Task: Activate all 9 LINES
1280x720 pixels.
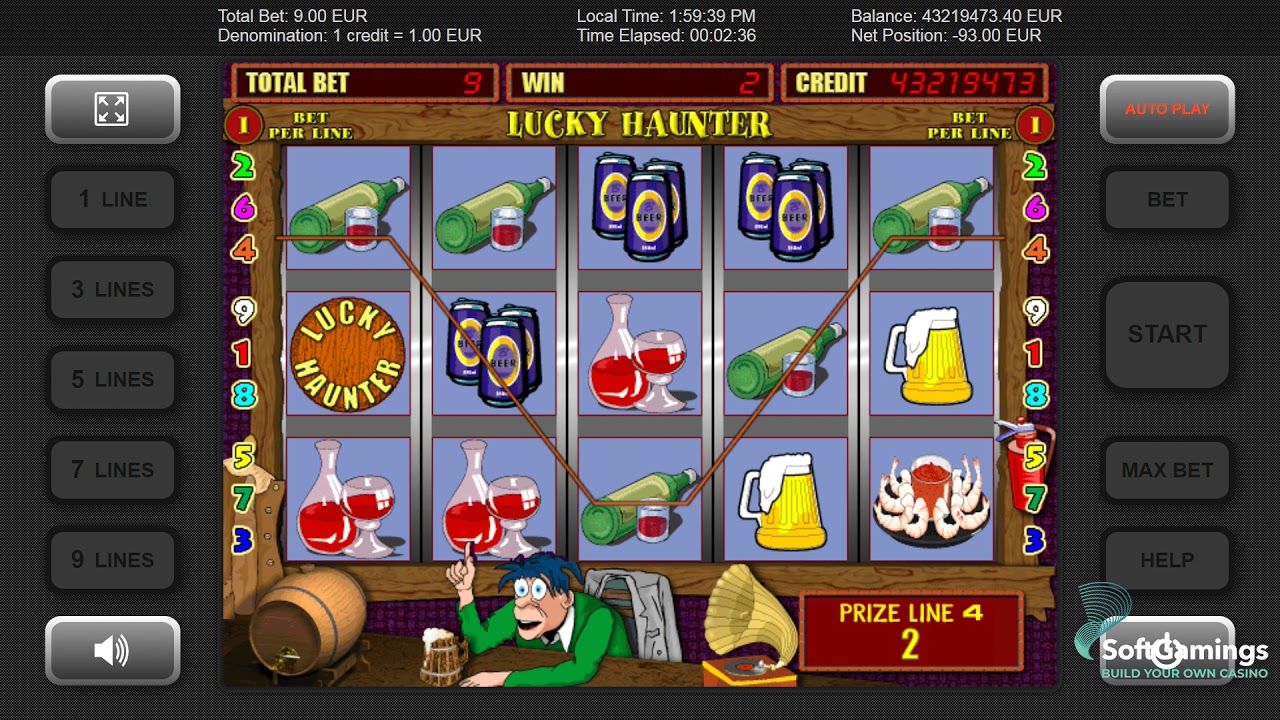Action: tap(113, 560)
